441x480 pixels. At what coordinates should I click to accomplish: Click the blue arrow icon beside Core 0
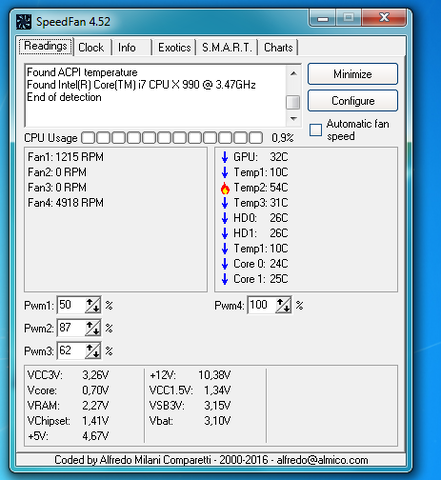click(x=225, y=264)
